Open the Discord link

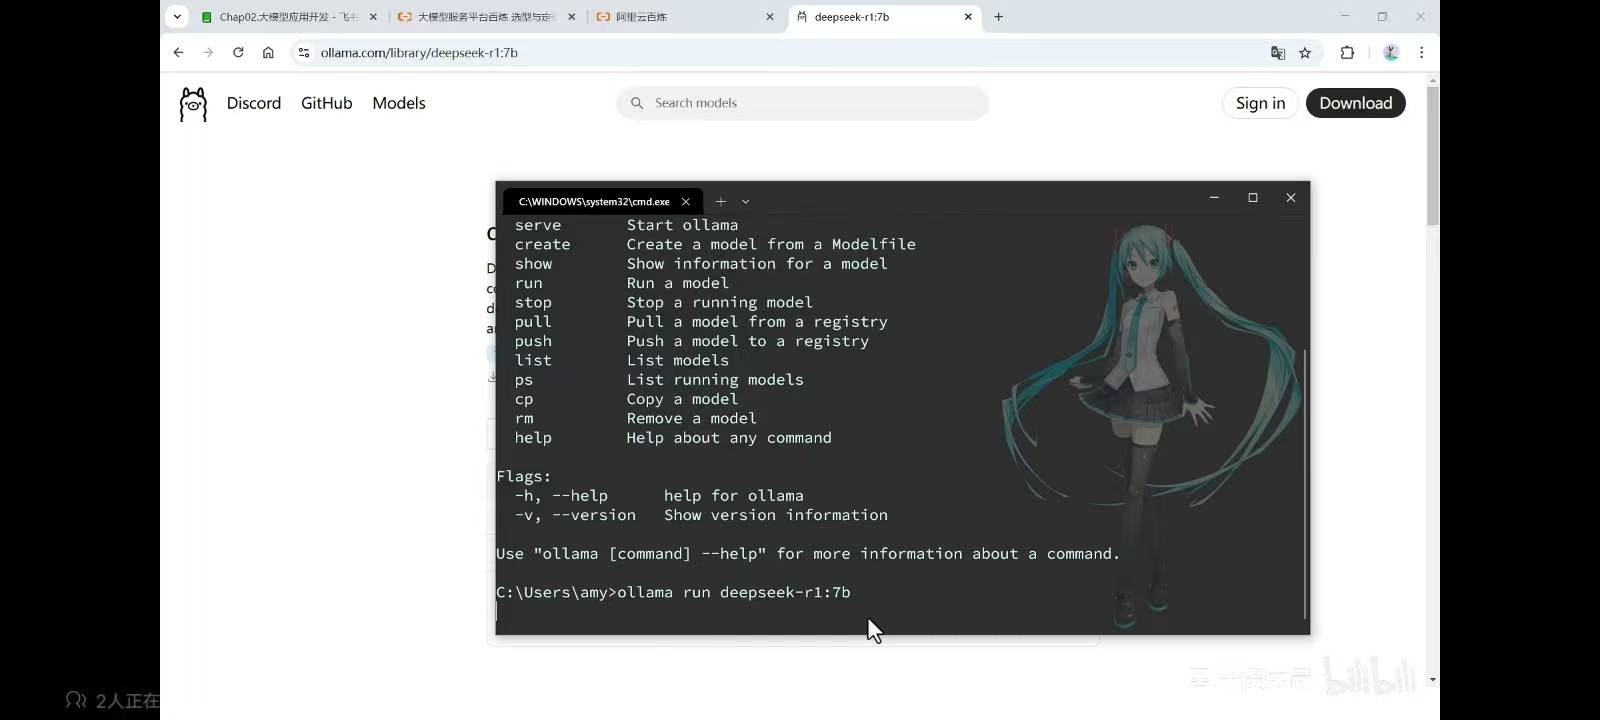(254, 103)
